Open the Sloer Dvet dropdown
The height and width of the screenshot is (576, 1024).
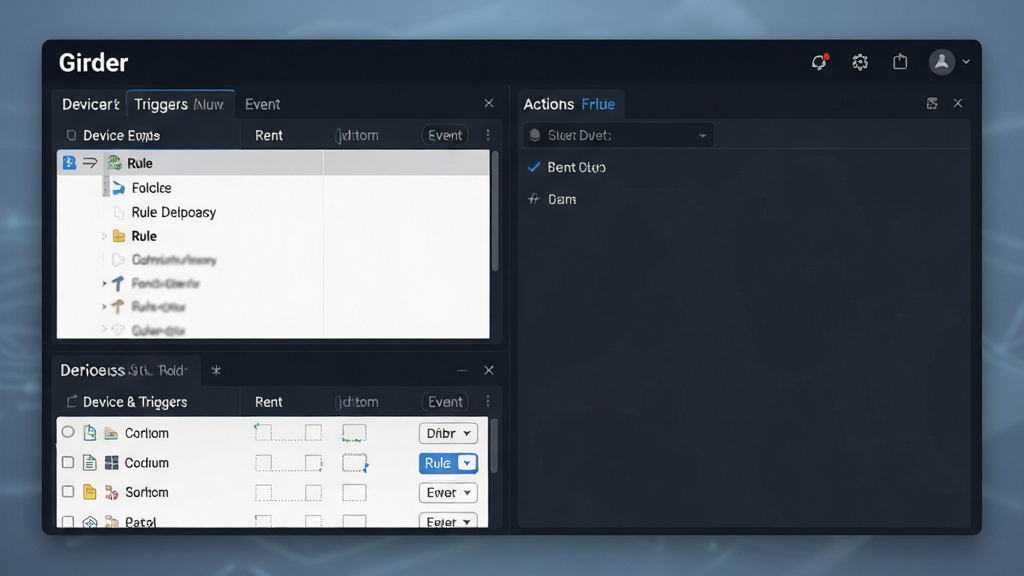tap(618, 135)
